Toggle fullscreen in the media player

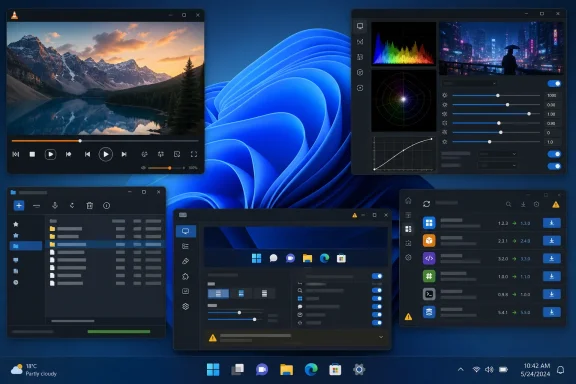click(194, 154)
